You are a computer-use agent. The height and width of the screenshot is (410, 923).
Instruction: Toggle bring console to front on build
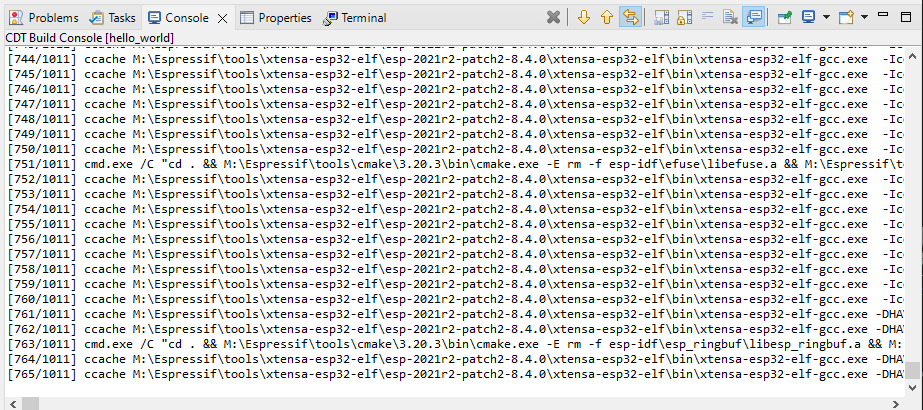[753, 18]
